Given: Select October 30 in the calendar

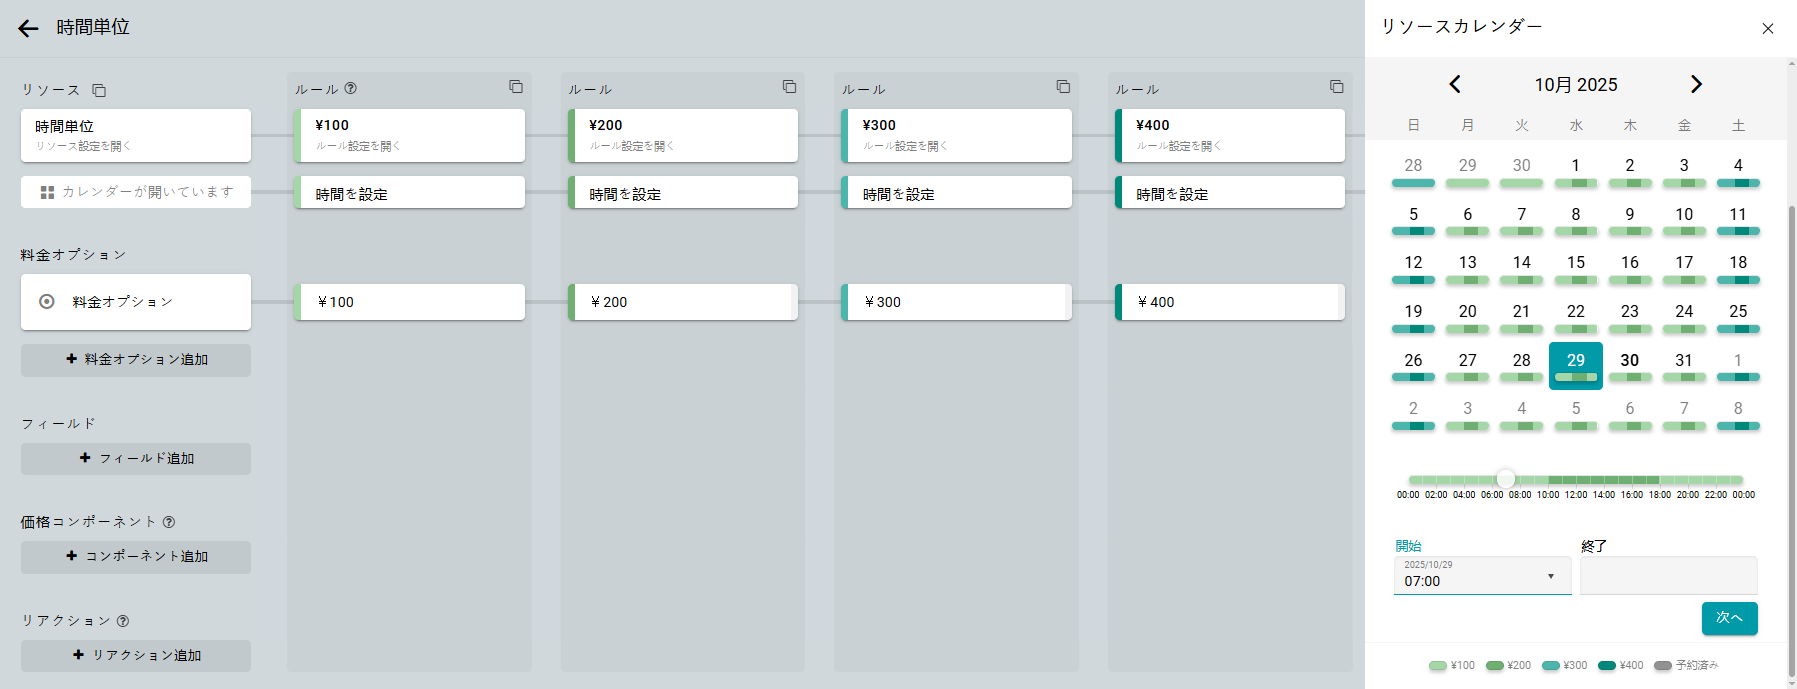Looking at the screenshot, I should point(1630,361).
